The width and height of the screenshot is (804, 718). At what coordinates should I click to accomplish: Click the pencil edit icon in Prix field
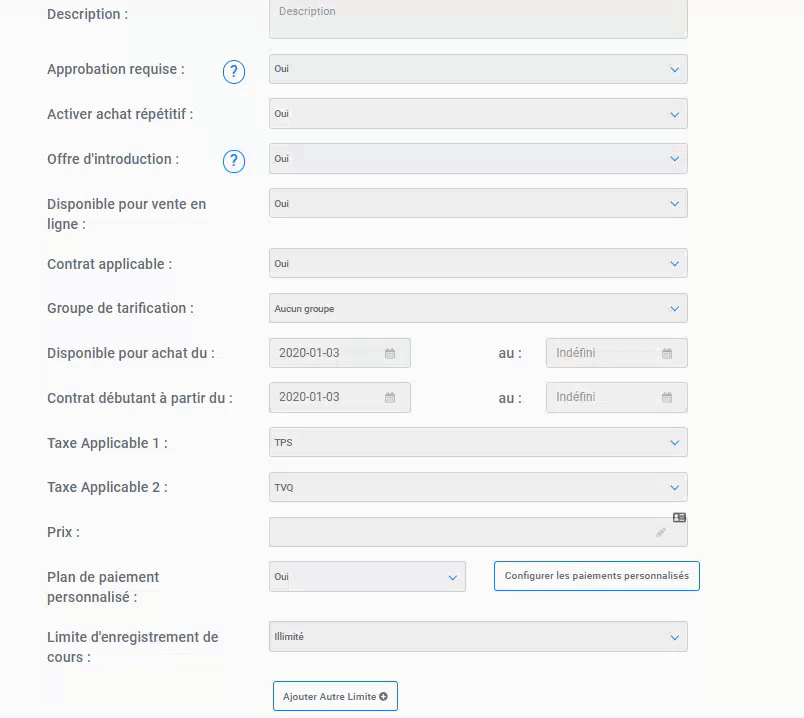(x=661, y=532)
